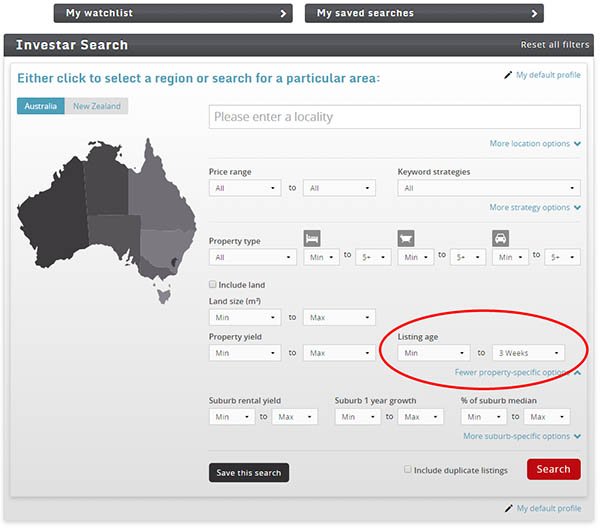The width and height of the screenshot is (600, 531).
Task: Open the car spaces 5+ maximum dropdown
Action: pyautogui.click(x=562, y=257)
